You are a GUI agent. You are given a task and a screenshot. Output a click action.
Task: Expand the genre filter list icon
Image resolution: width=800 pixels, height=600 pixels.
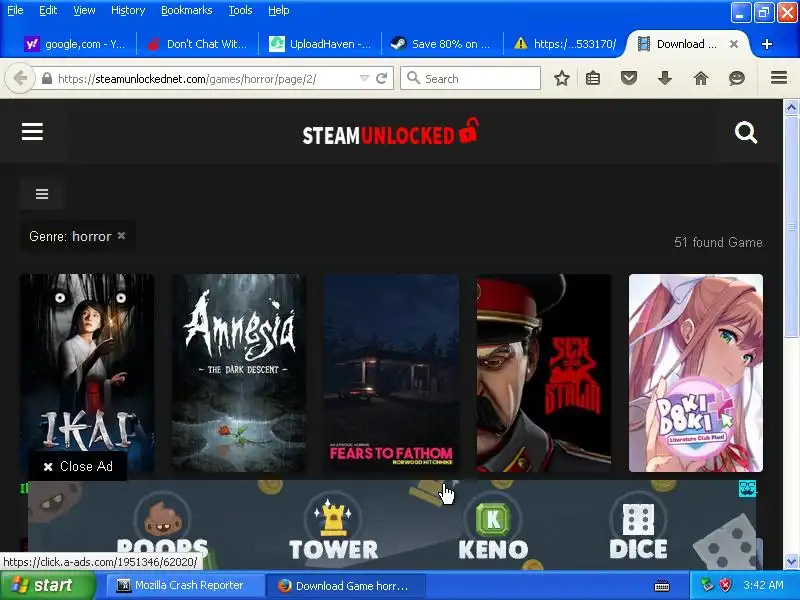42,194
